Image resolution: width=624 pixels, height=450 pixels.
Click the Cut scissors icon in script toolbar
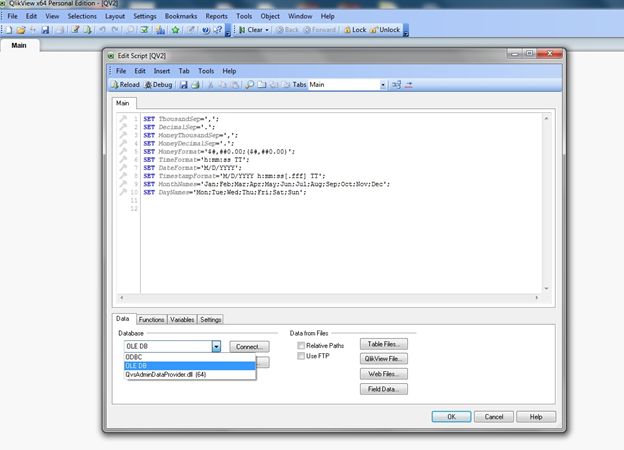(x=211, y=85)
